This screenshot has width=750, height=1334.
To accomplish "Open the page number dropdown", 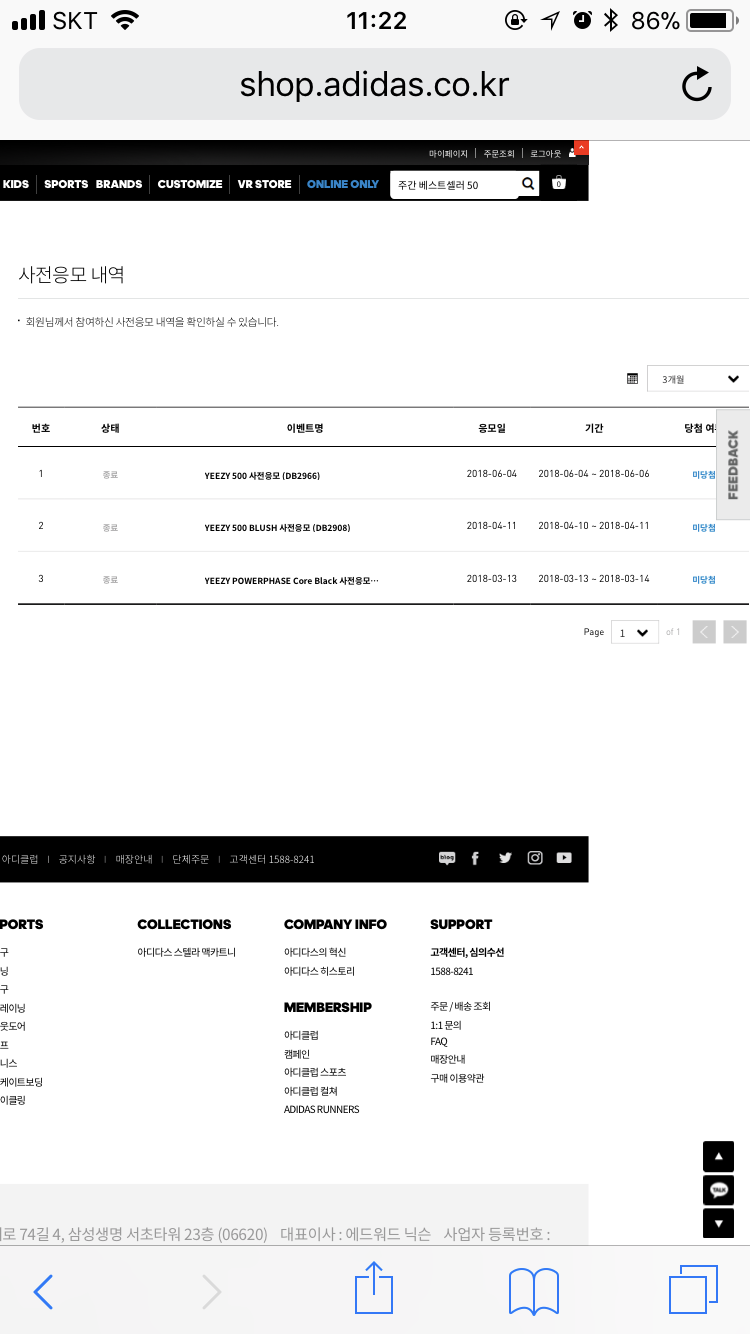I will pos(635,632).
